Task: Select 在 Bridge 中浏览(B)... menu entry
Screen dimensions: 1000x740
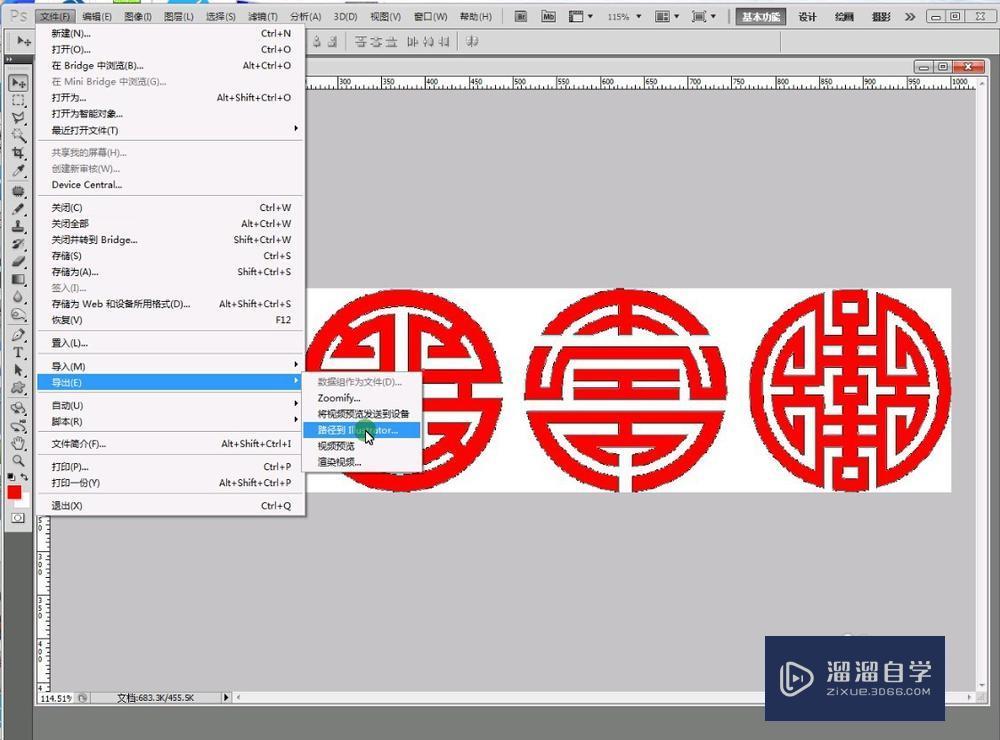Action: coord(170,65)
